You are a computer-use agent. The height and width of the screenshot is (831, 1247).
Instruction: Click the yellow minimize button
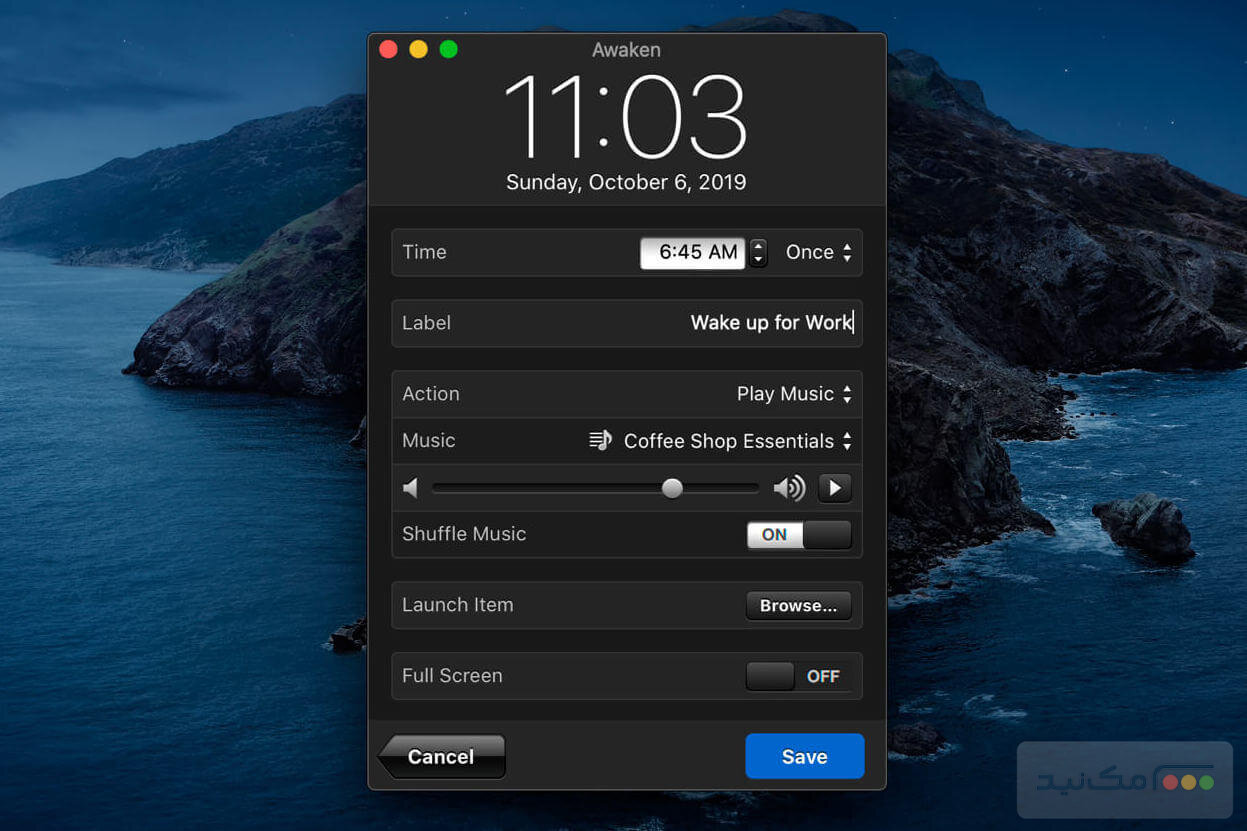[x=418, y=48]
